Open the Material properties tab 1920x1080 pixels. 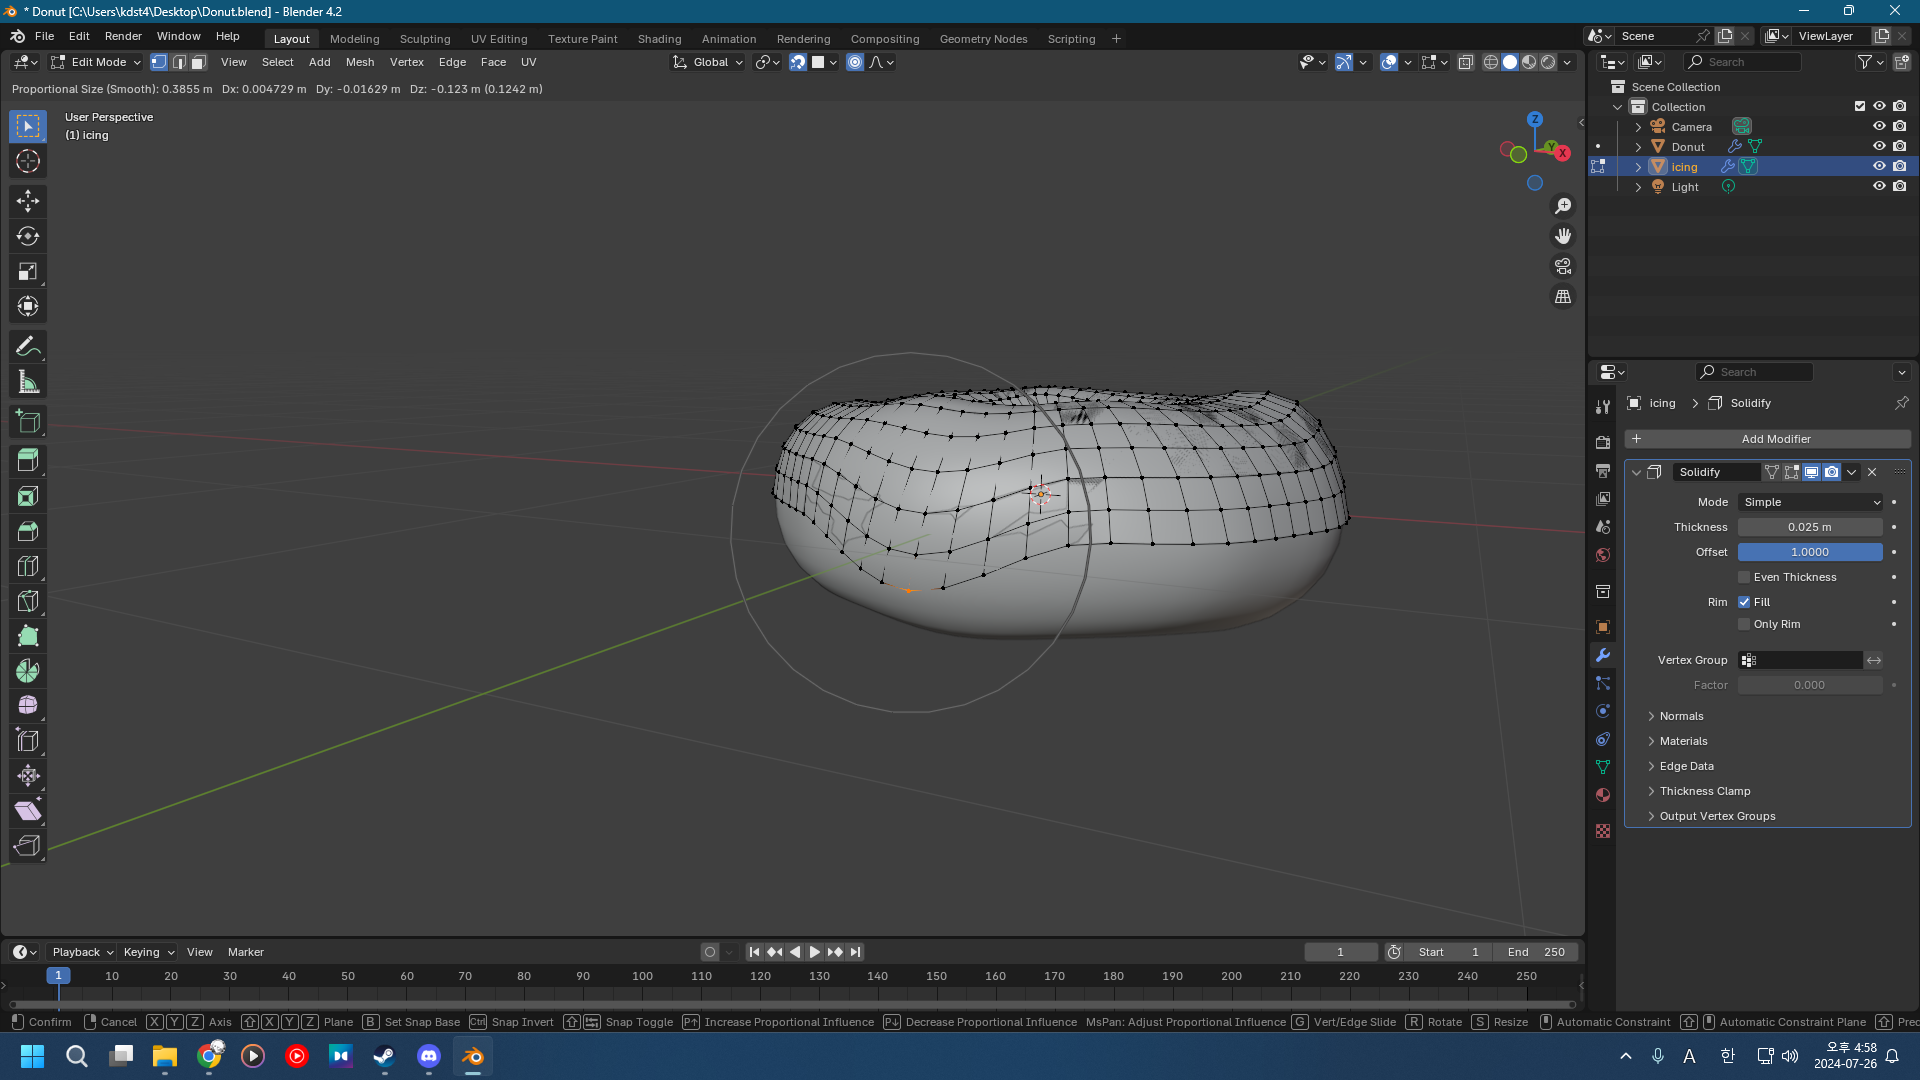pos(1603,795)
